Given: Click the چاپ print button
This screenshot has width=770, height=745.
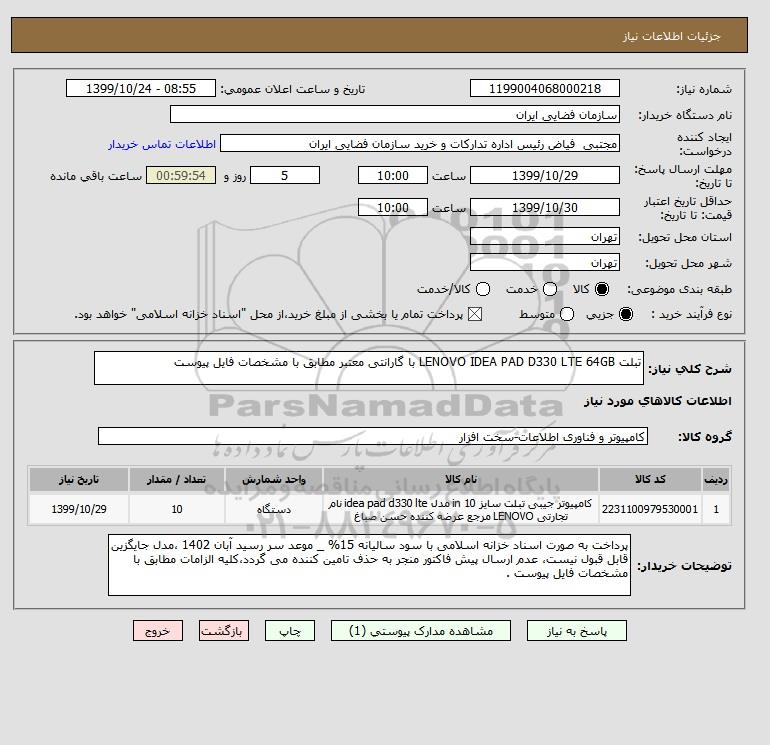Looking at the screenshot, I should [x=290, y=631].
